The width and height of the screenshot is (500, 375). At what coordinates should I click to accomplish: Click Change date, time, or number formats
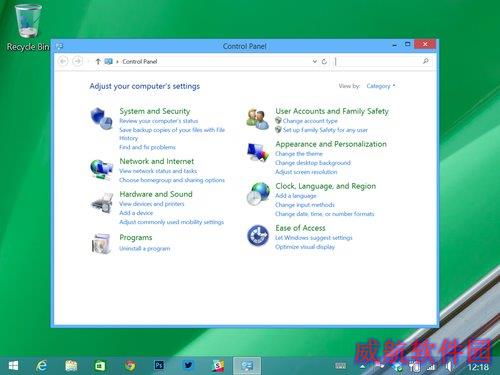325,214
